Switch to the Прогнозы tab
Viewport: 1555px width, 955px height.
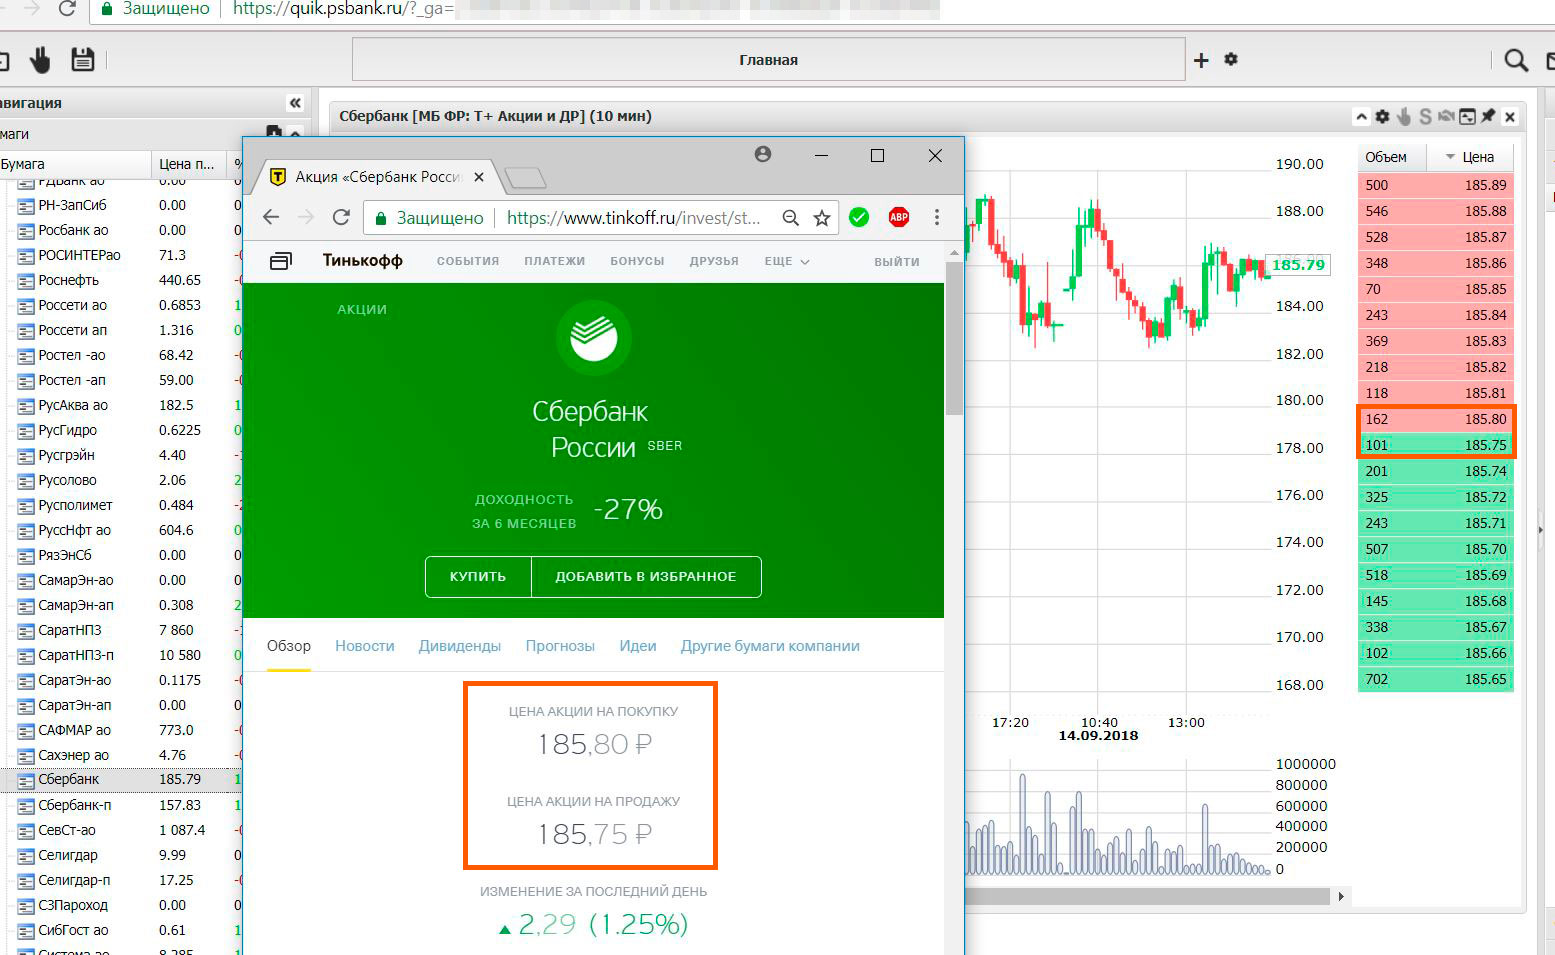click(x=560, y=646)
